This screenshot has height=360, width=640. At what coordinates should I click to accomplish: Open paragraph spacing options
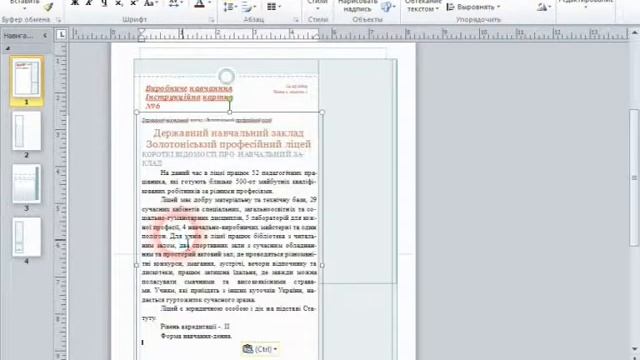pyautogui.click(x=249, y=7)
